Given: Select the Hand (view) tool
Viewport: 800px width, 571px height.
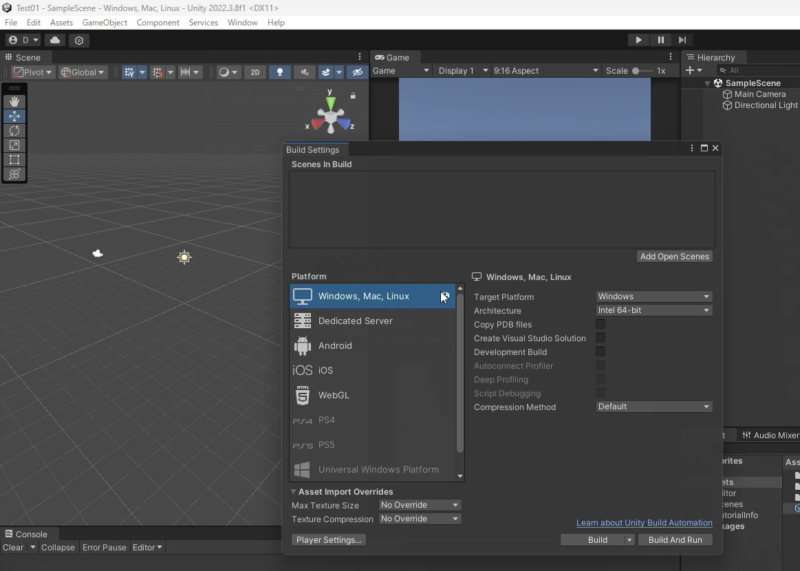Looking at the screenshot, I should click(x=14, y=102).
